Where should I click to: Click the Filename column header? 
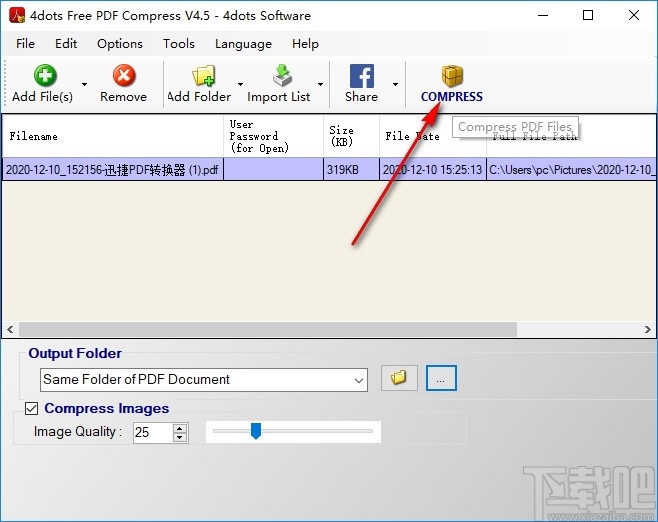pyautogui.click(x=113, y=136)
